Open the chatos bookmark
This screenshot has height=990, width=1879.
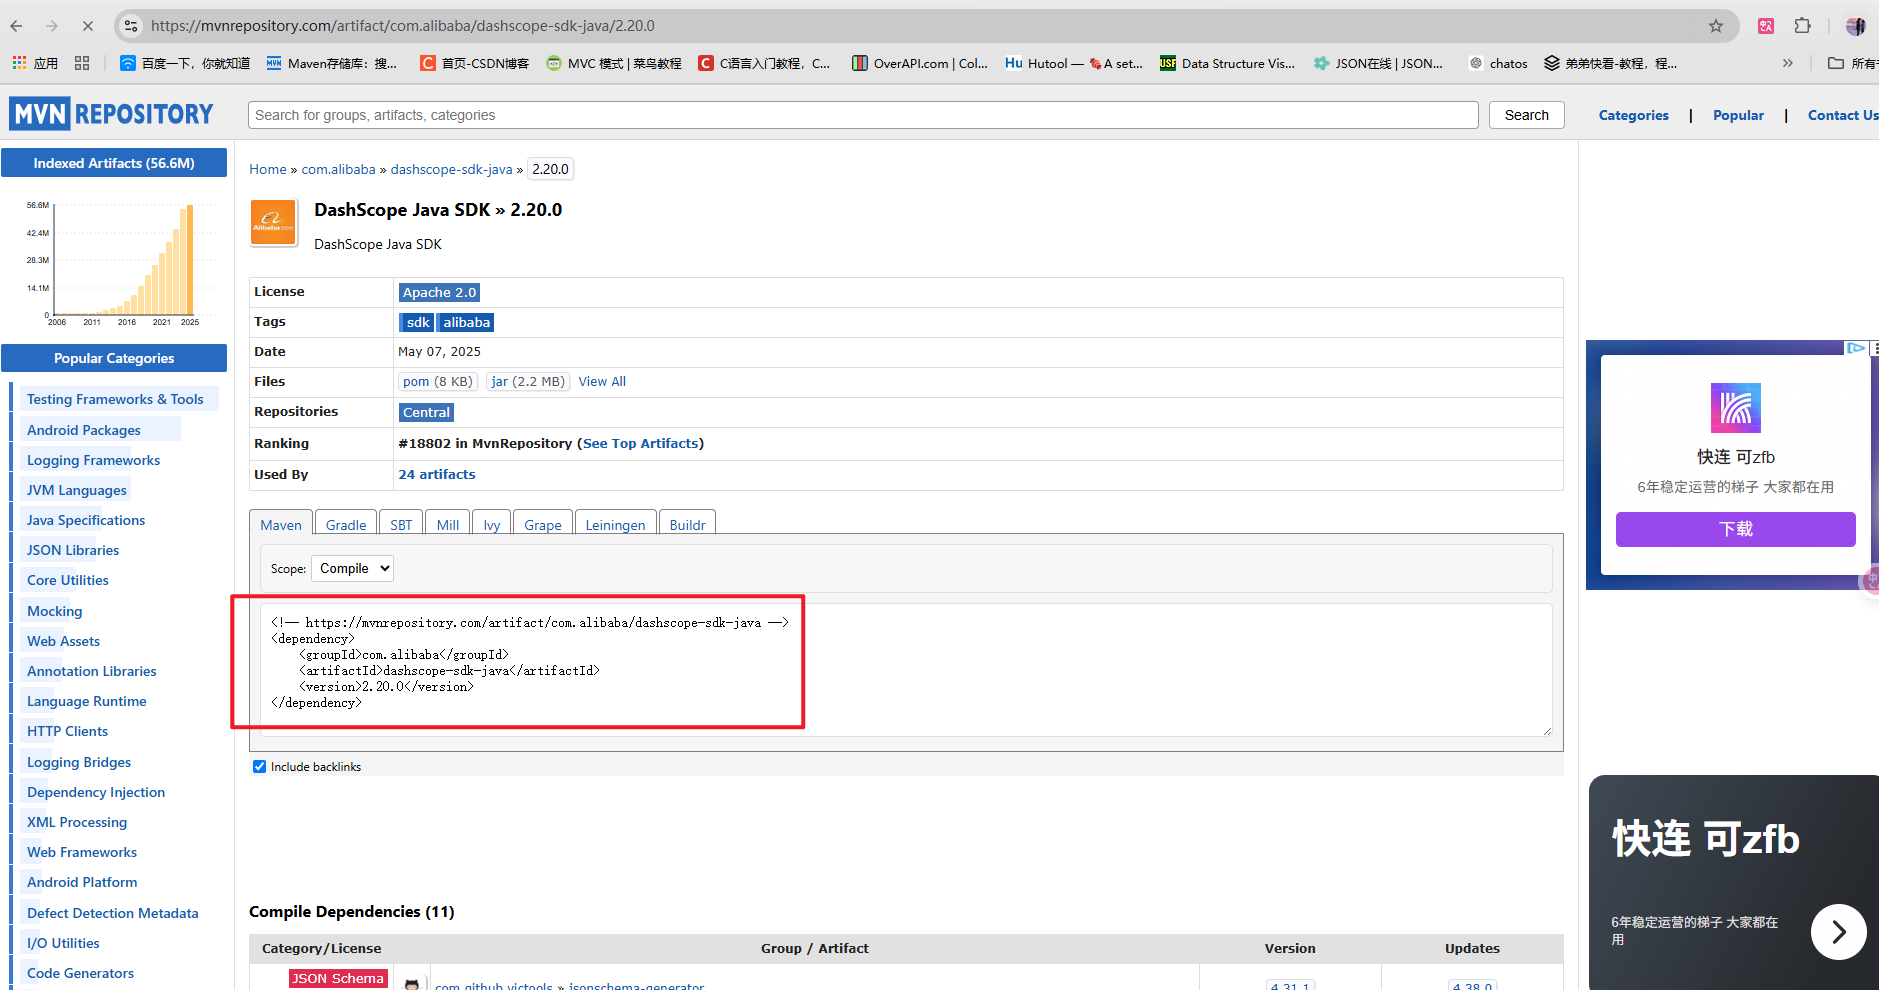(x=1498, y=63)
